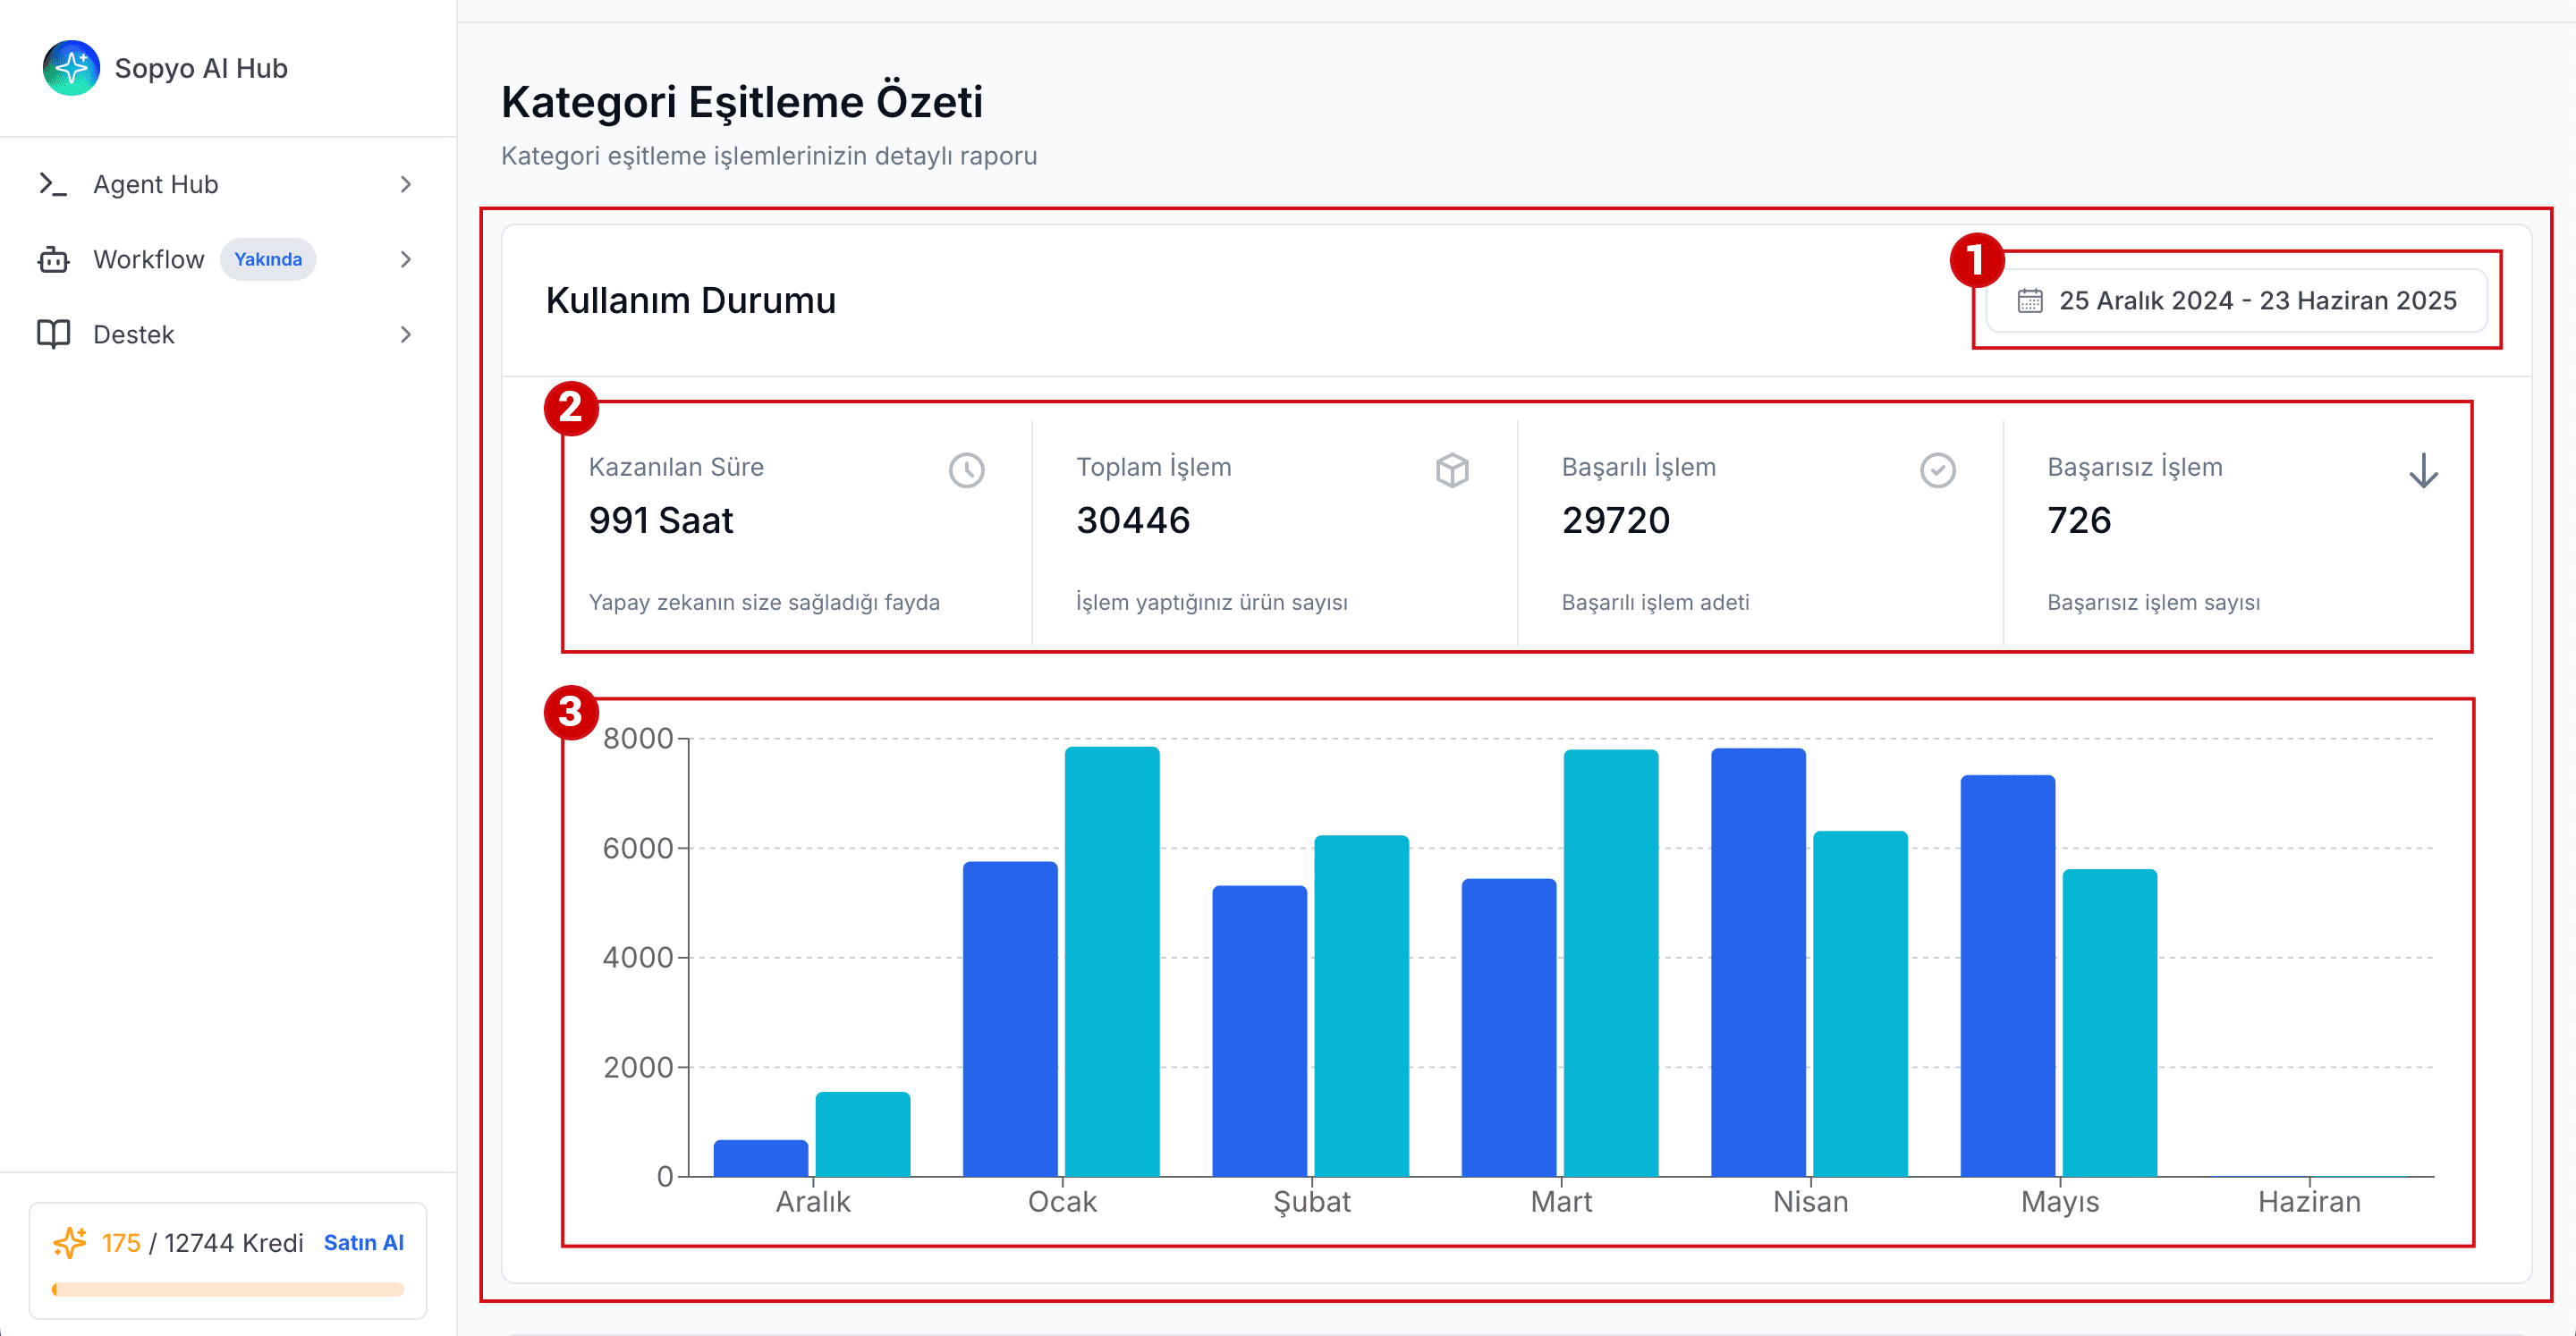The image size is (2576, 1336).
Task: Click the Agent Hub terminal icon
Action: [x=53, y=184]
